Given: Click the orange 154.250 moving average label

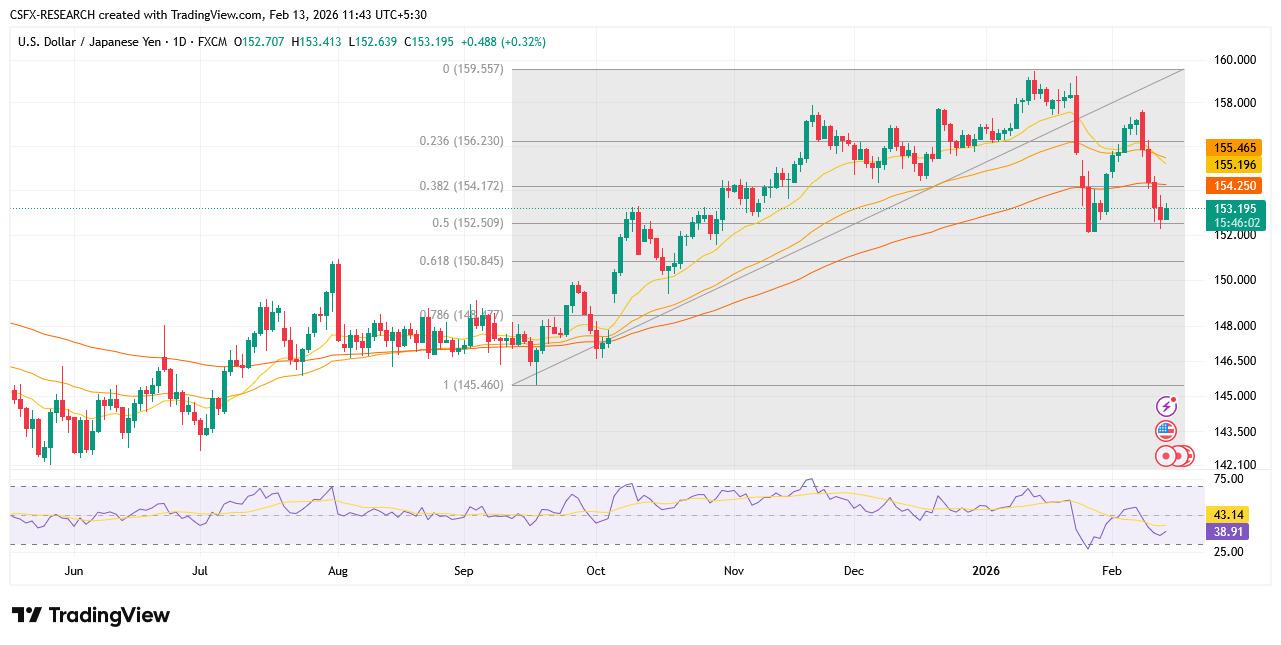Looking at the screenshot, I should point(1236,186).
